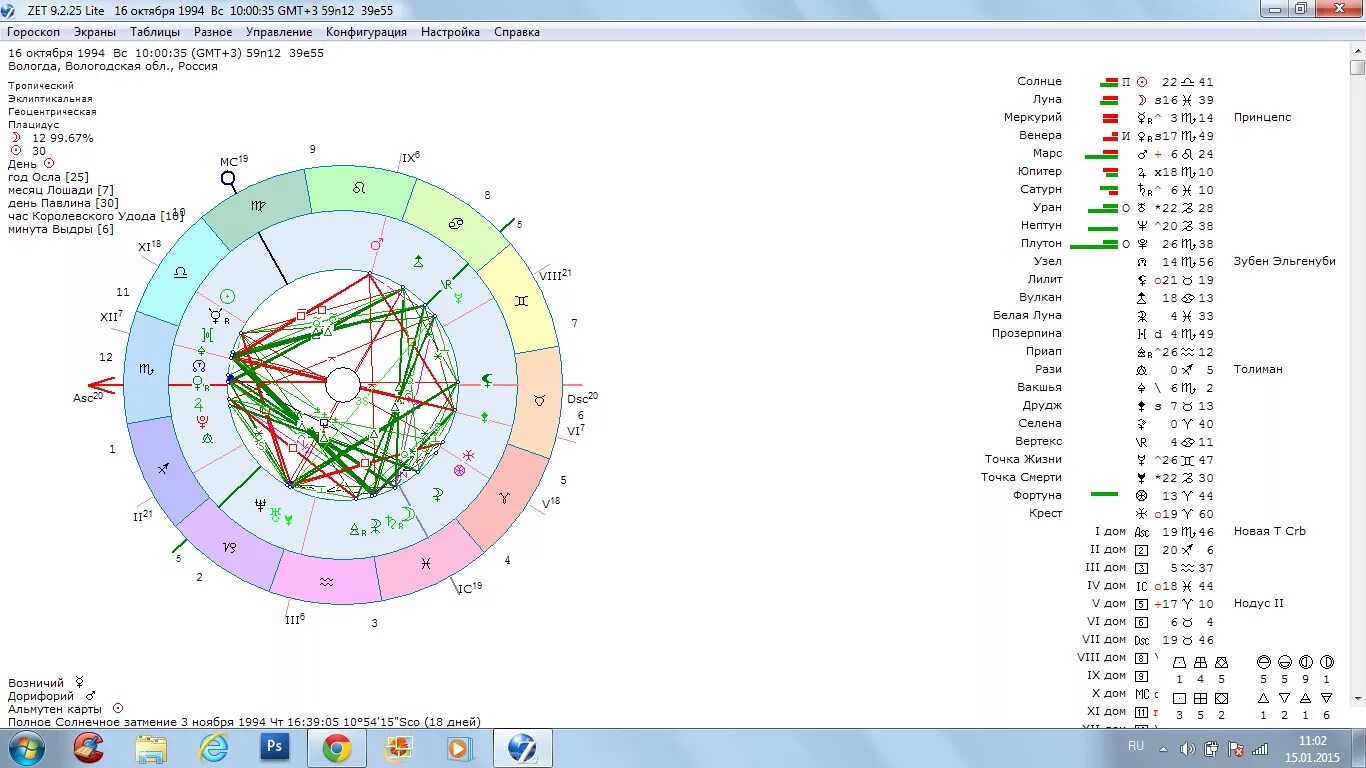The width and height of the screenshot is (1366, 768).
Task: Open the Windows Start button
Action: pyautogui.click(x=26, y=748)
